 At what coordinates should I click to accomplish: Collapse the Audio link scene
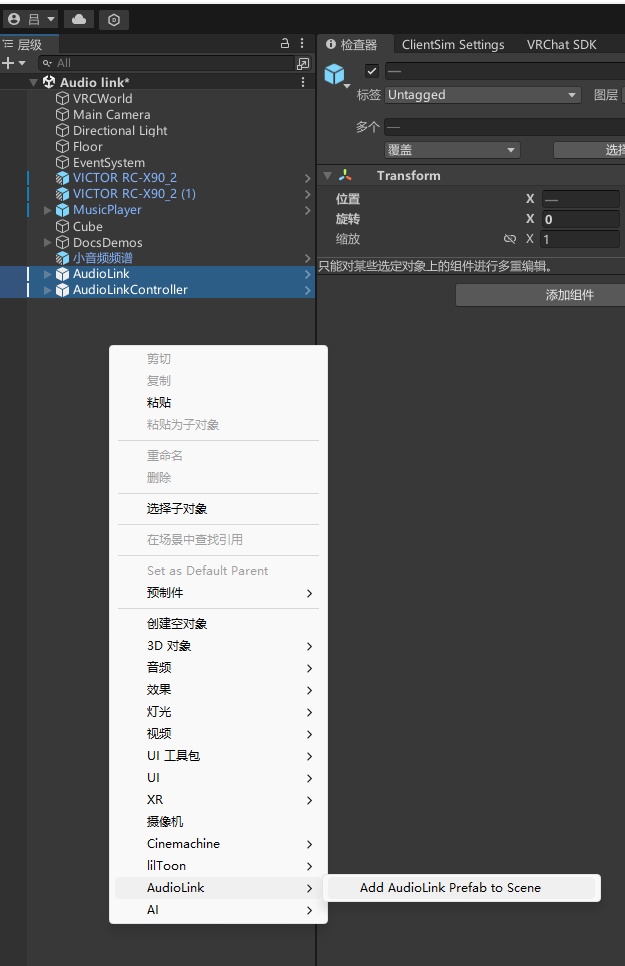pos(33,83)
